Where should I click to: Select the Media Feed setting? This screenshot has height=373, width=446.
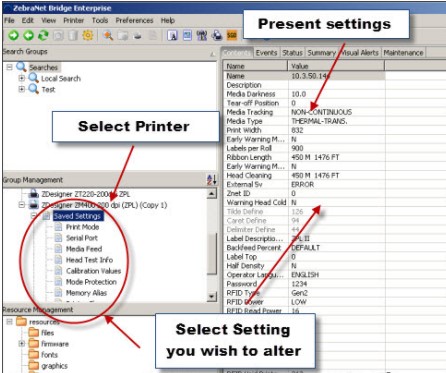(x=84, y=249)
